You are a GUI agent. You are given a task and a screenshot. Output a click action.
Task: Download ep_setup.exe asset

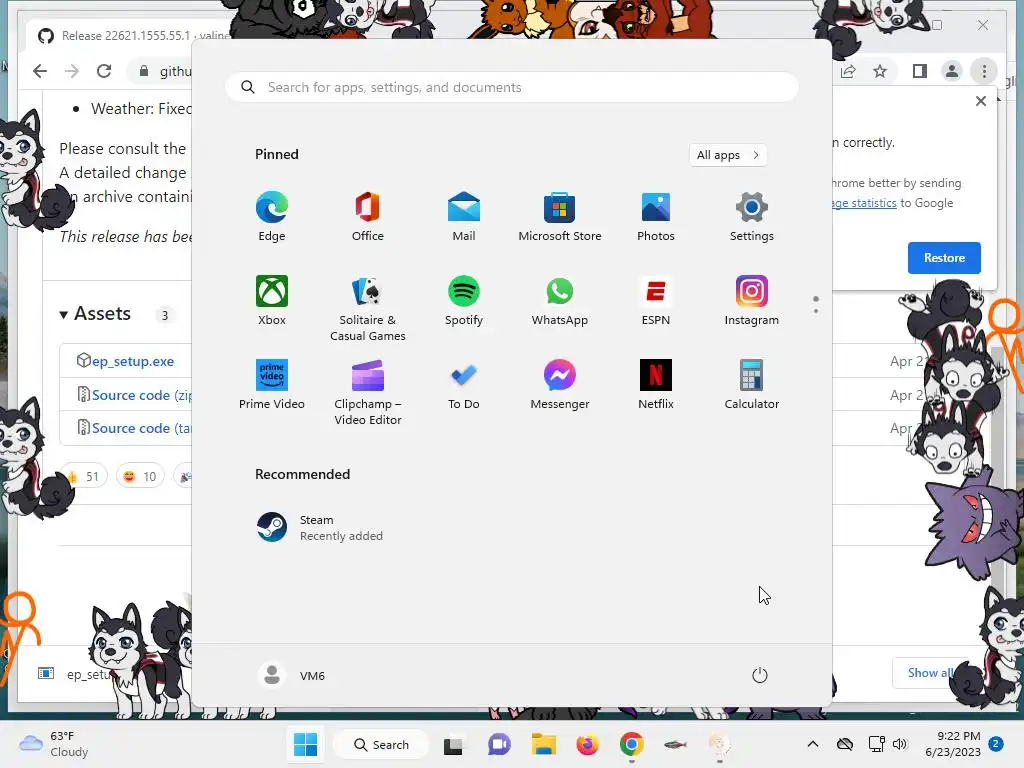click(x=133, y=361)
